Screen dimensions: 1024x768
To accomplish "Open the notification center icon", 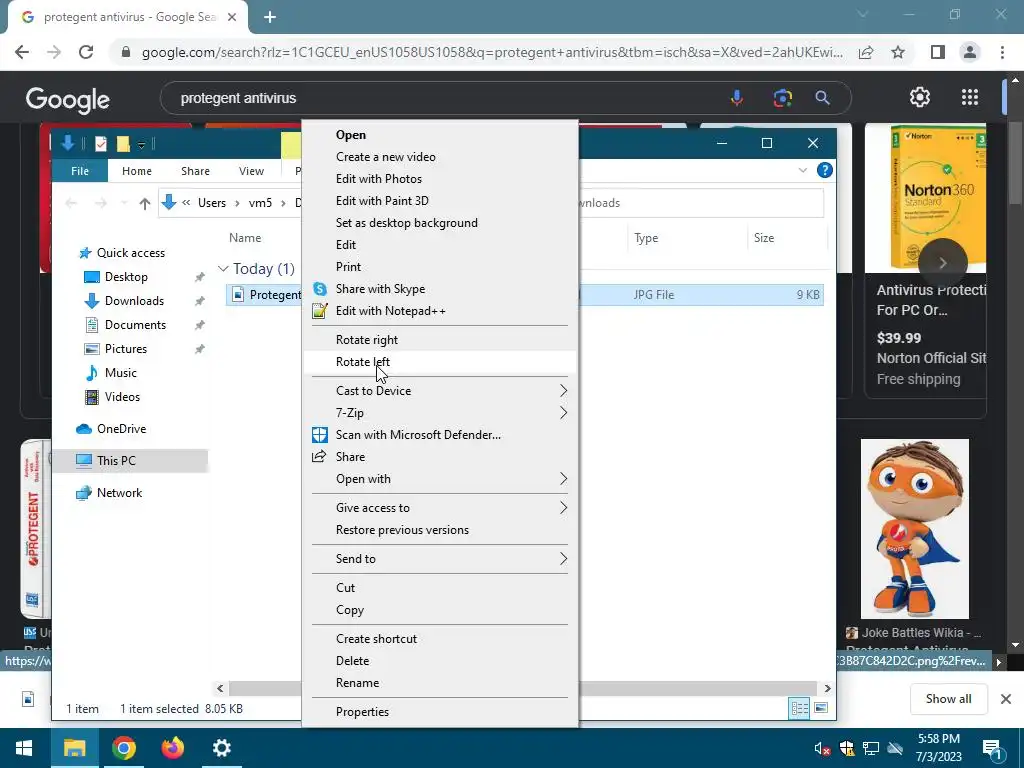I will click(993, 750).
